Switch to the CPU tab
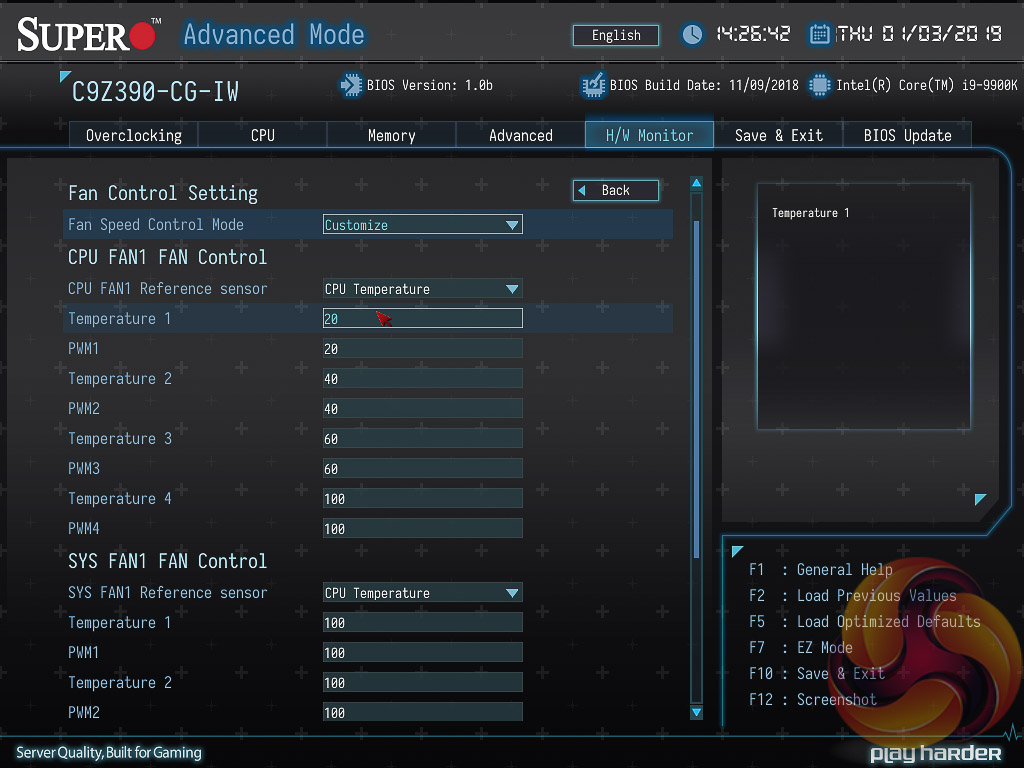The width and height of the screenshot is (1024, 768). click(263, 135)
